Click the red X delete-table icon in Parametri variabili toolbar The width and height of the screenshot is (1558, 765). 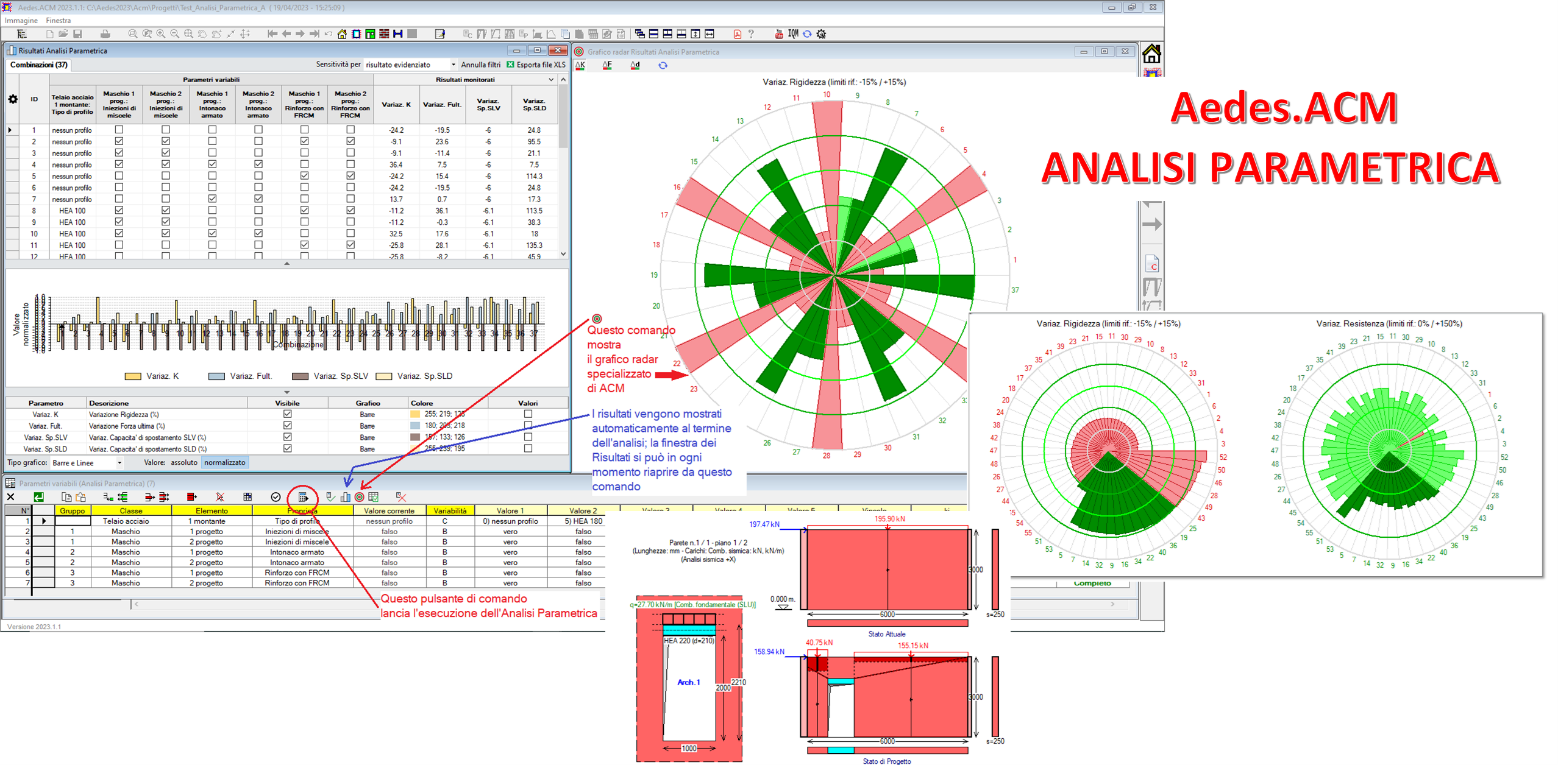coord(402,497)
